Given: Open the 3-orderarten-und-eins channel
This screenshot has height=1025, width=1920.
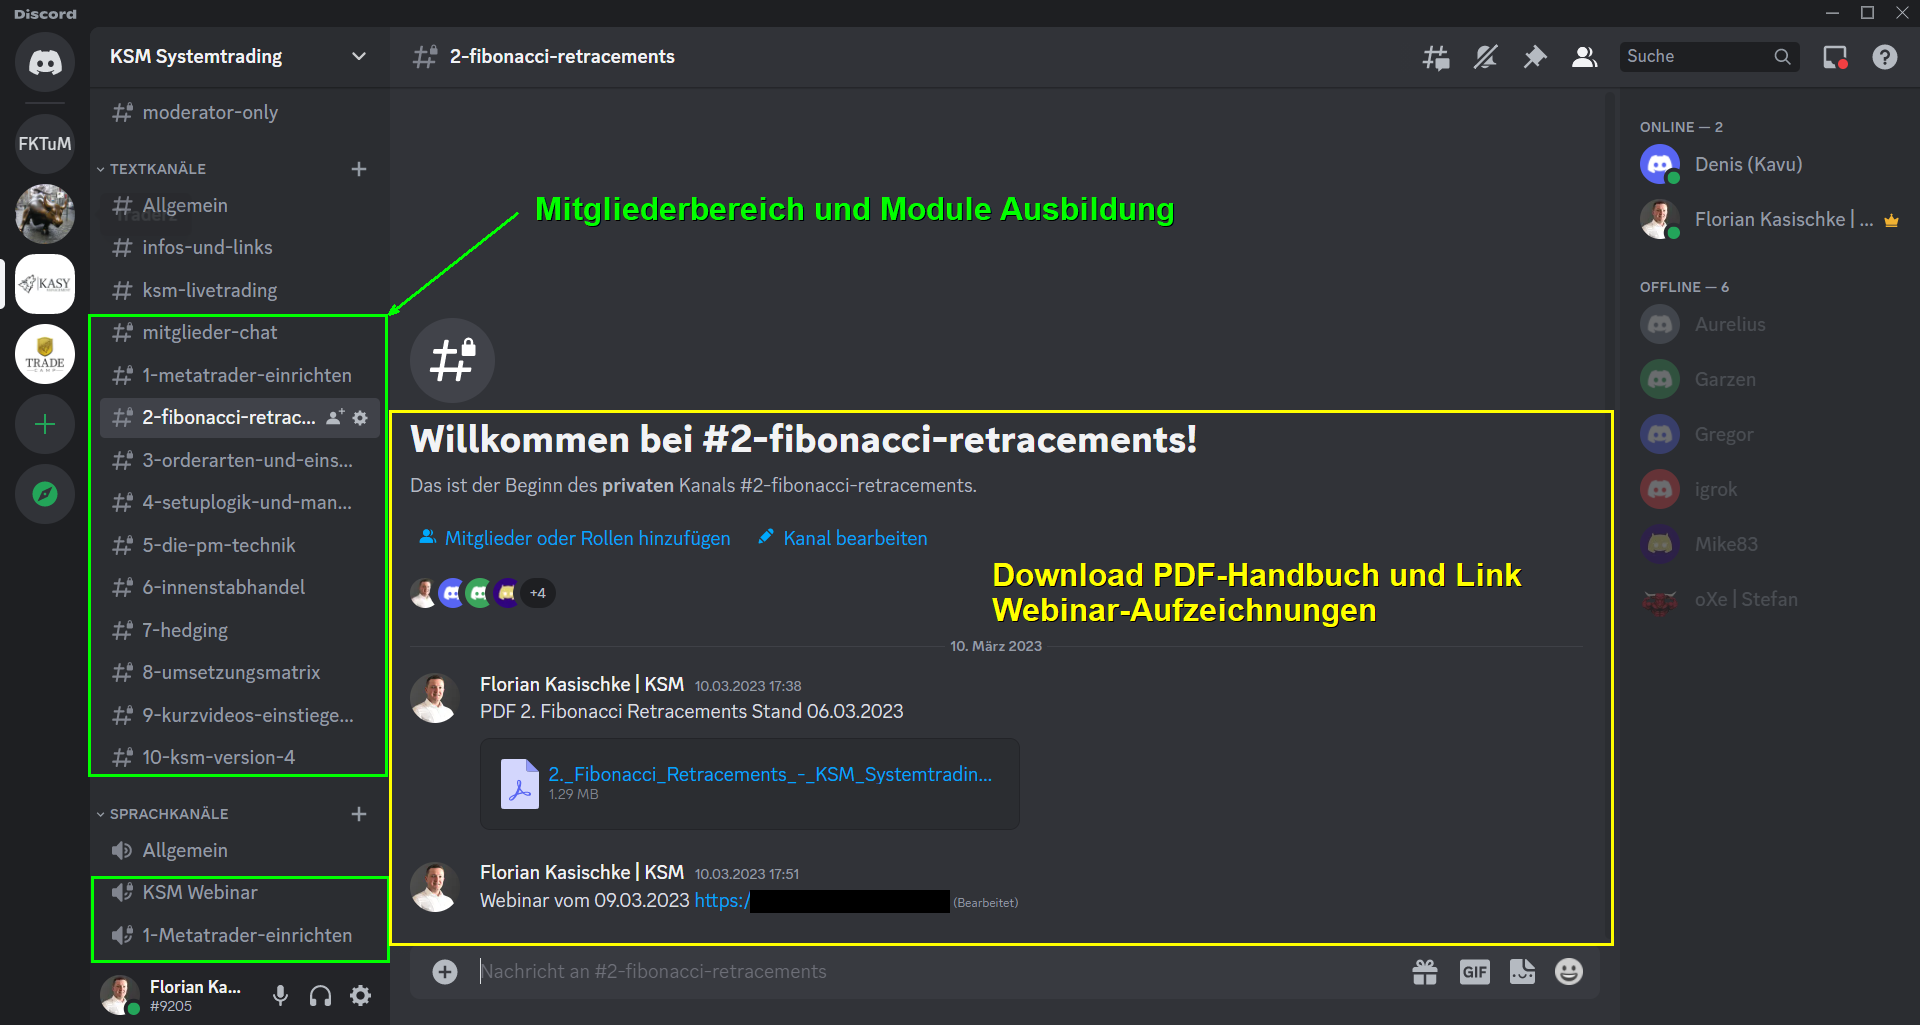Looking at the screenshot, I should [x=239, y=460].
